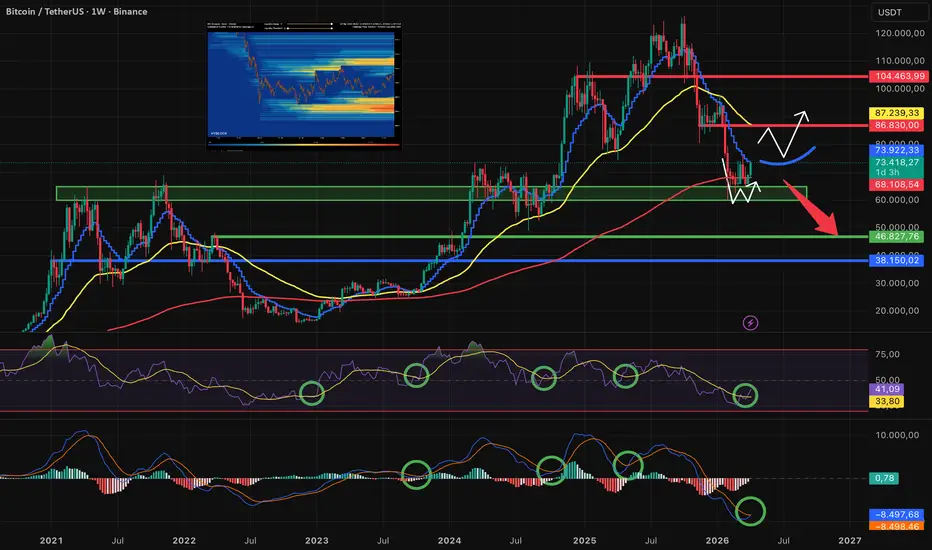Viewport: 932px width, 550px height.
Task: Click the green 46.827,76 support label
Action: (x=896, y=237)
